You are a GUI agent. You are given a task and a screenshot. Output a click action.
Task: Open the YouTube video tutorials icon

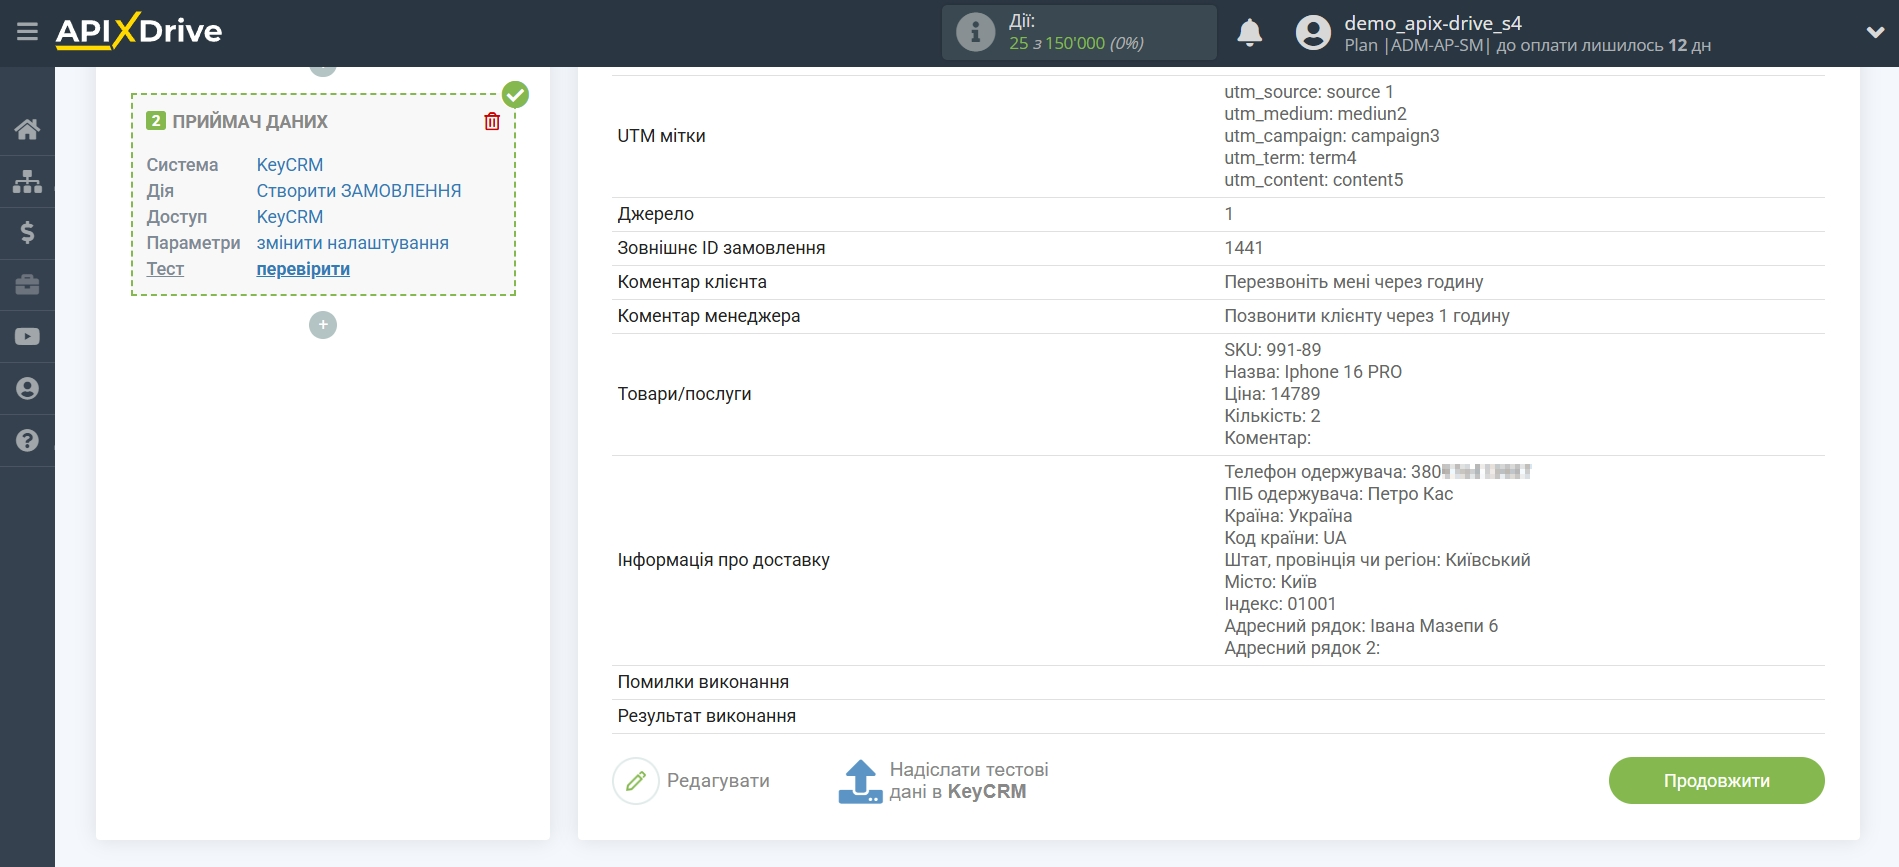coord(27,337)
